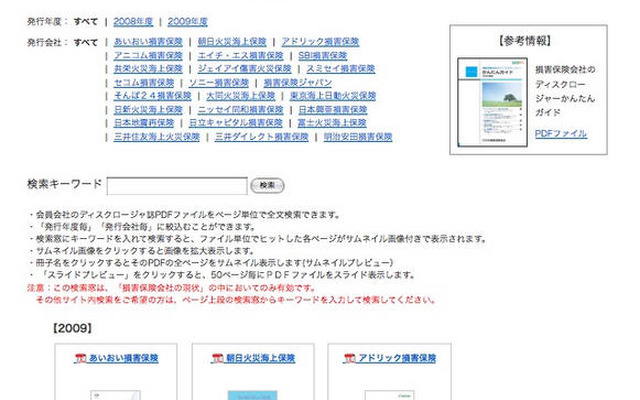The height and width of the screenshot is (400, 640).
Task: Open the SBI損害保険 filter link
Action: [322, 55]
